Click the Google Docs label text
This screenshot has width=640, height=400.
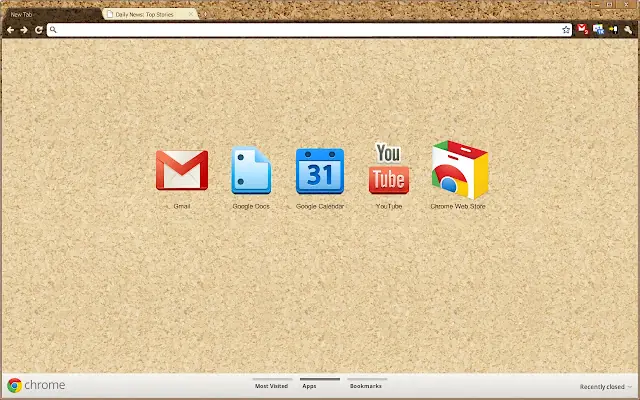tap(251, 206)
